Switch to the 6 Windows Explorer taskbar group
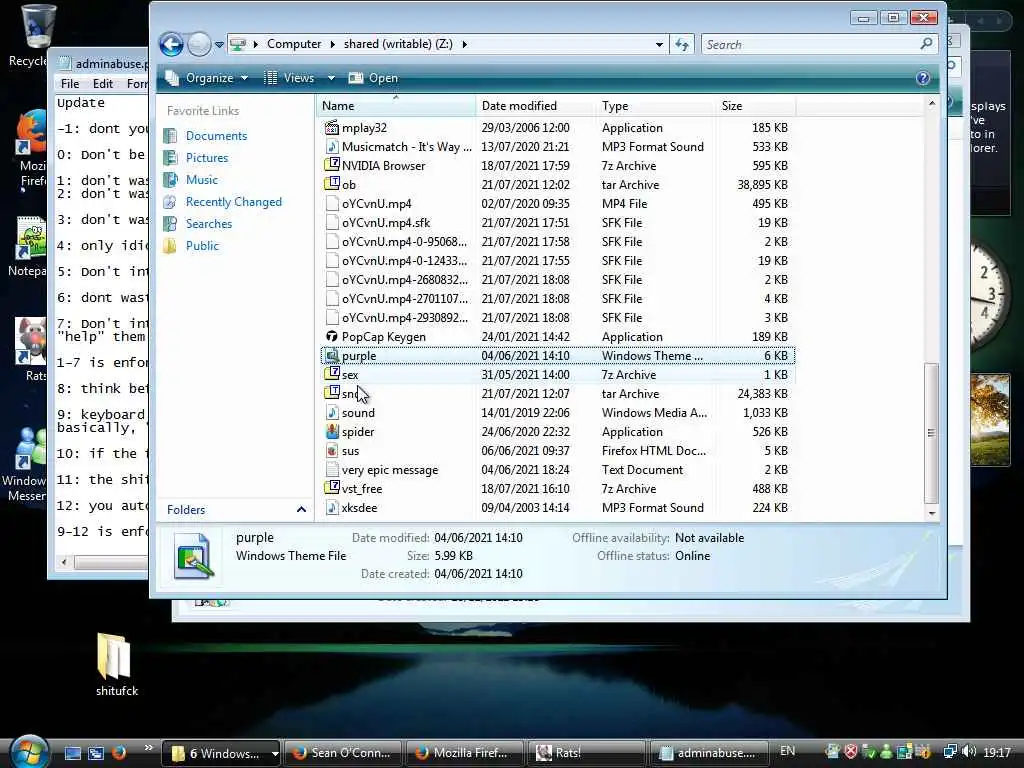1024x768 pixels. 220,753
